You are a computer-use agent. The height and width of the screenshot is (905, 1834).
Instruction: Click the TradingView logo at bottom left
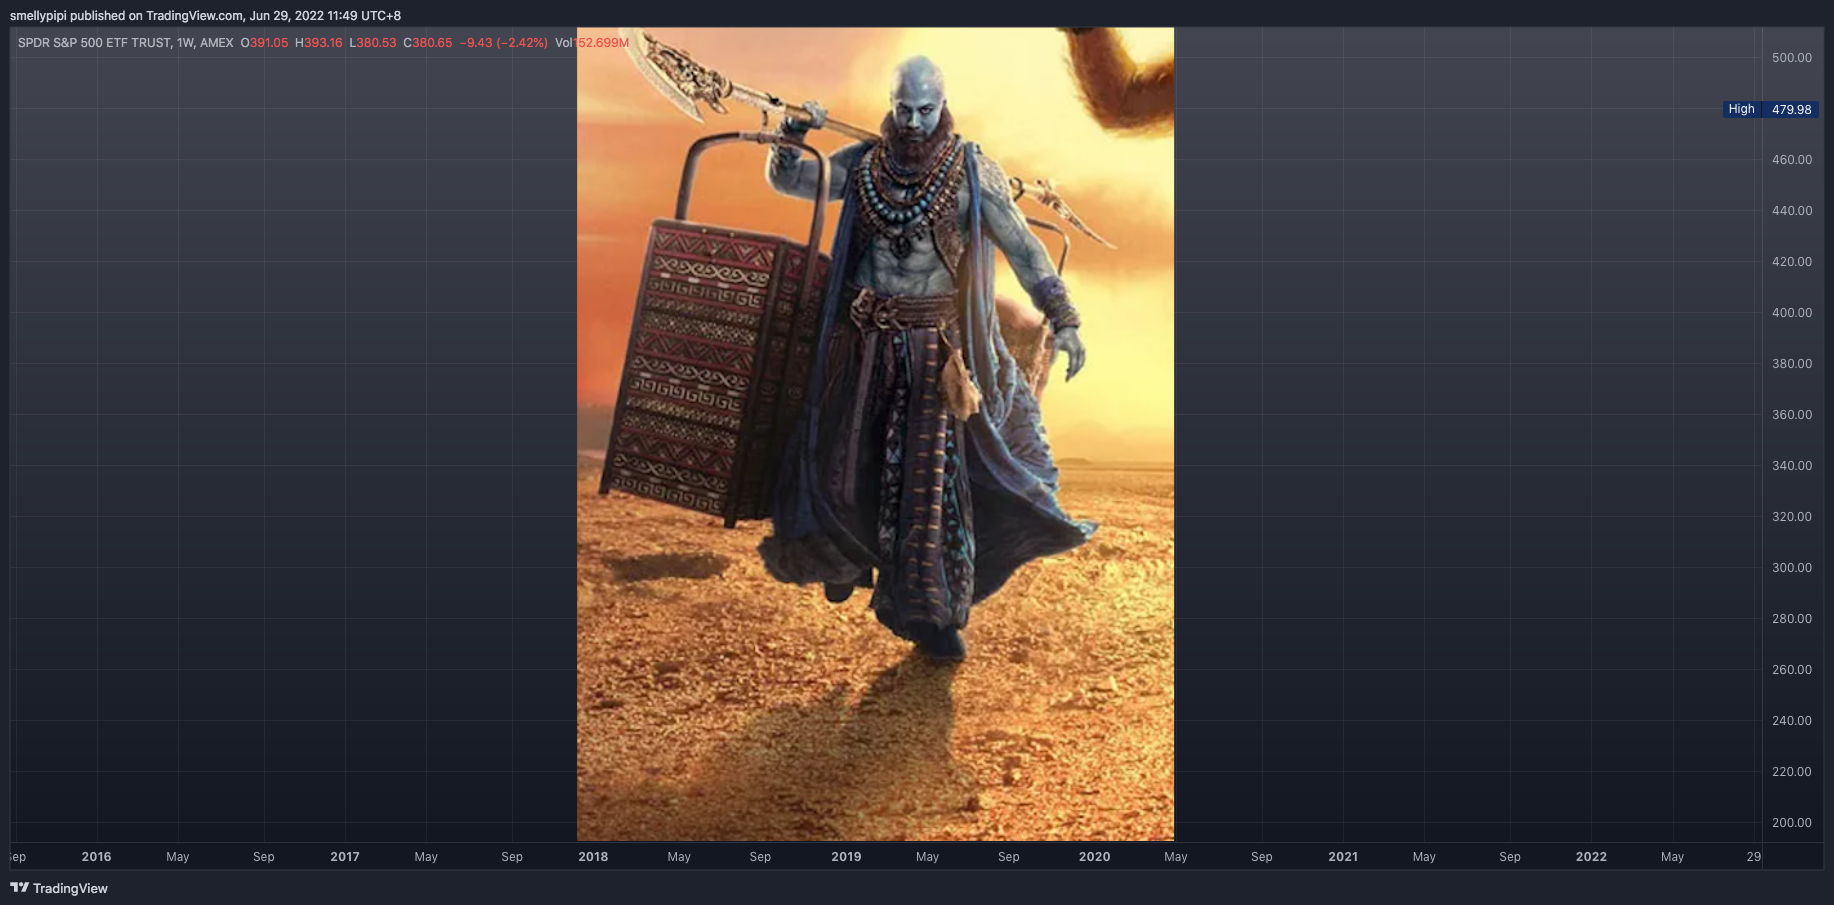coord(59,888)
